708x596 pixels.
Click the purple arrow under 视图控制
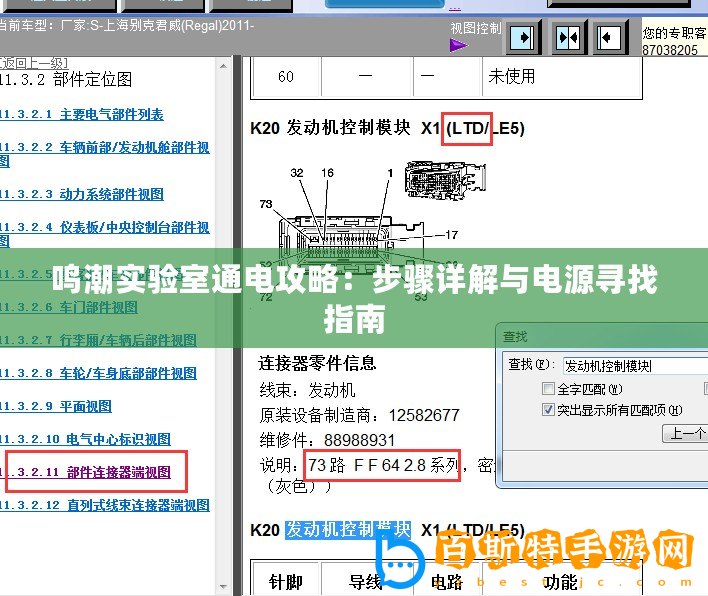click(459, 45)
